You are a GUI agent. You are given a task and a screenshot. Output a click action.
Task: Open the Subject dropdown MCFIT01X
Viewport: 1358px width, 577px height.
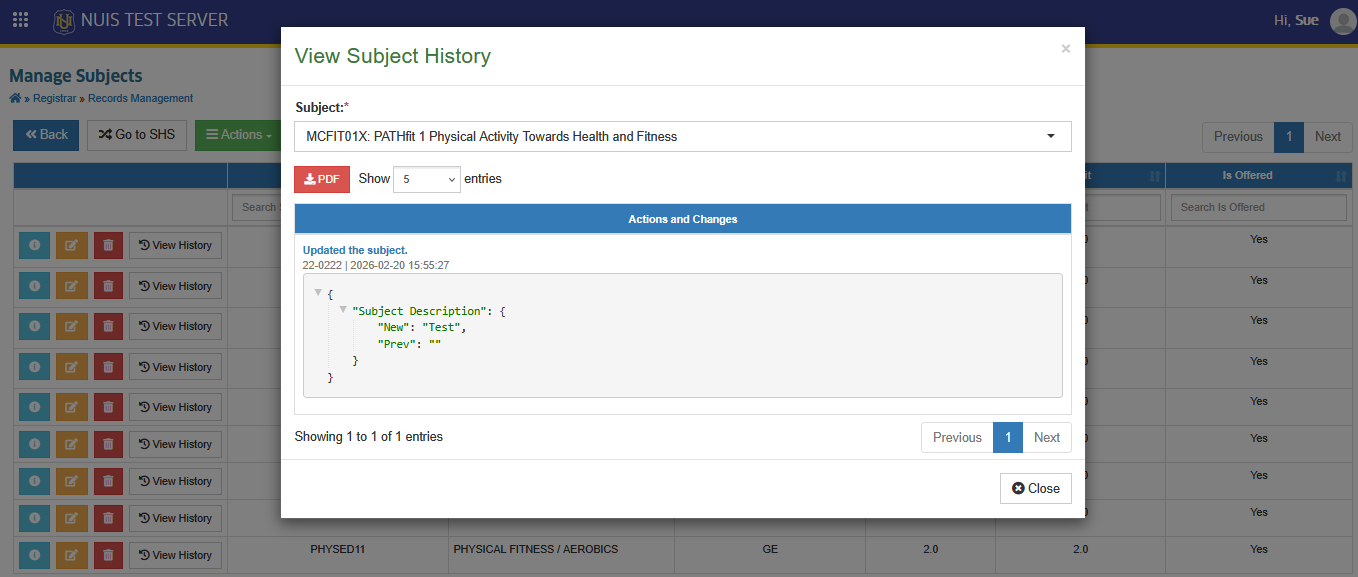683,136
